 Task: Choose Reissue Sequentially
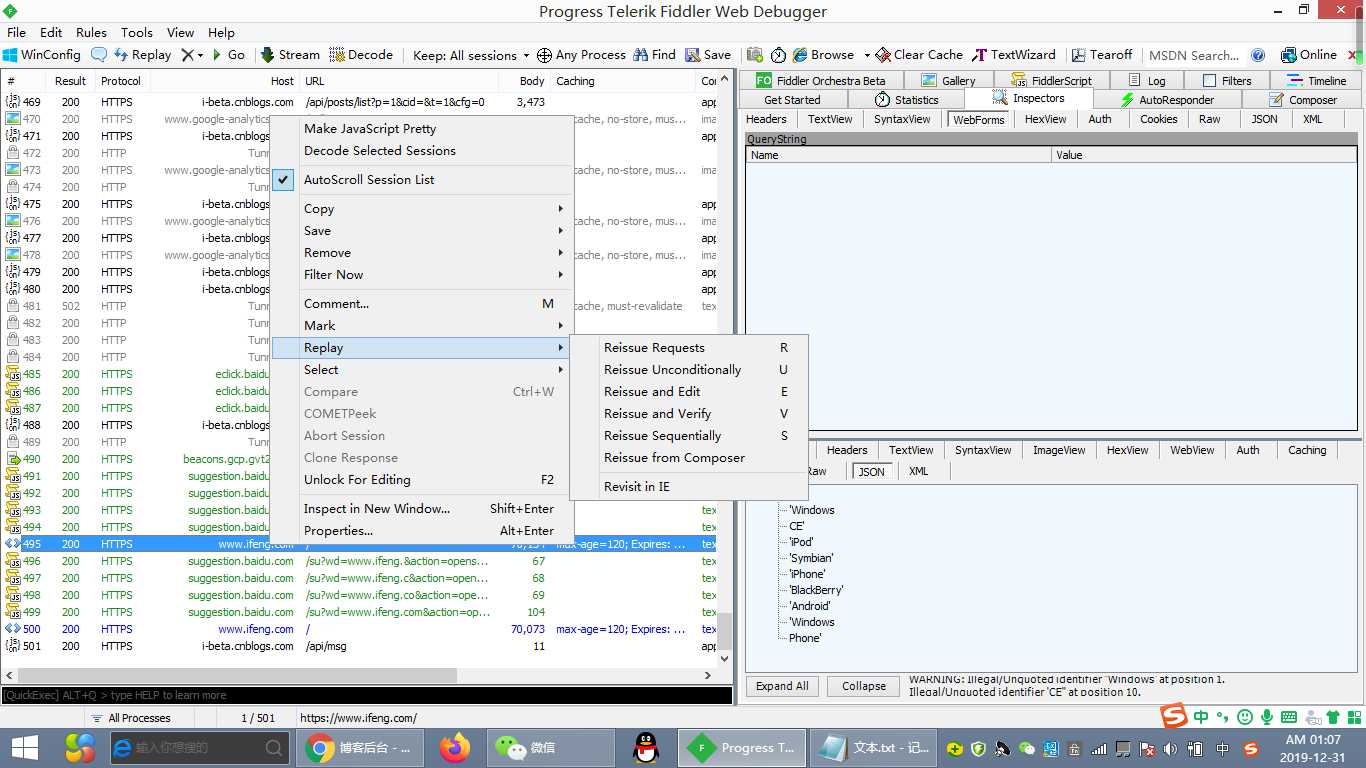689,436
